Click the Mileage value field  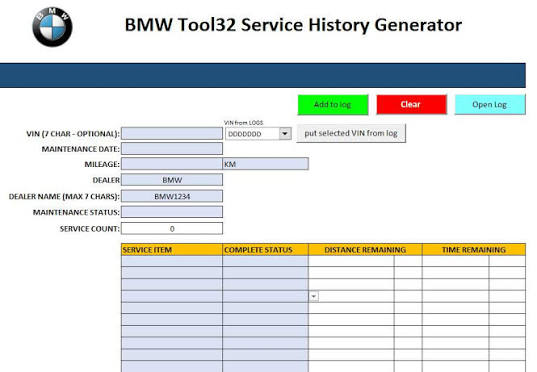pos(172,164)
